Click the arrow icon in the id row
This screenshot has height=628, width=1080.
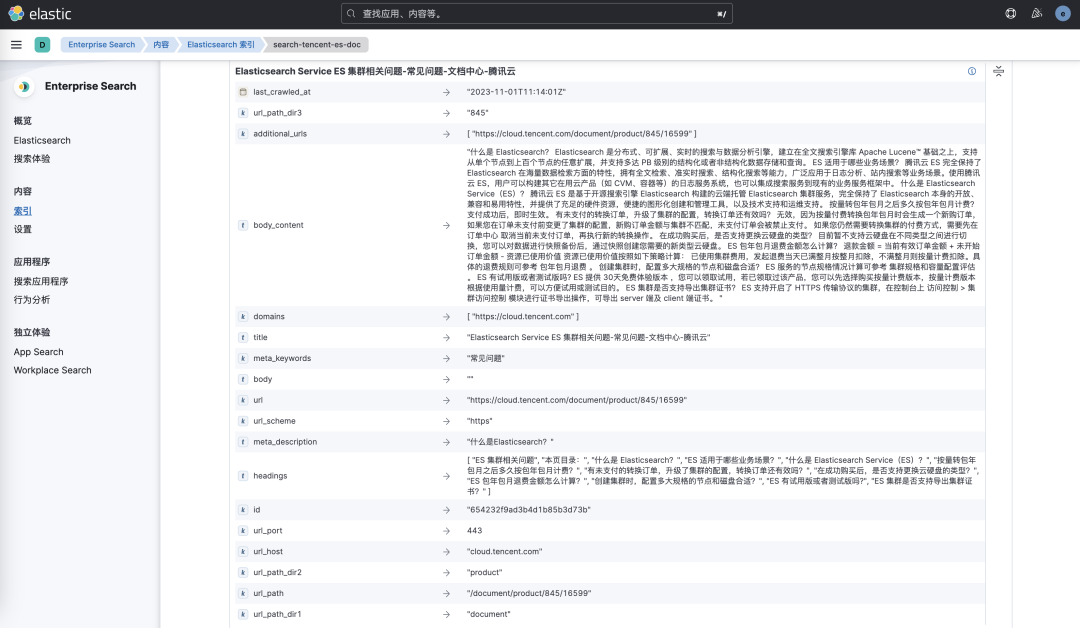446,510
